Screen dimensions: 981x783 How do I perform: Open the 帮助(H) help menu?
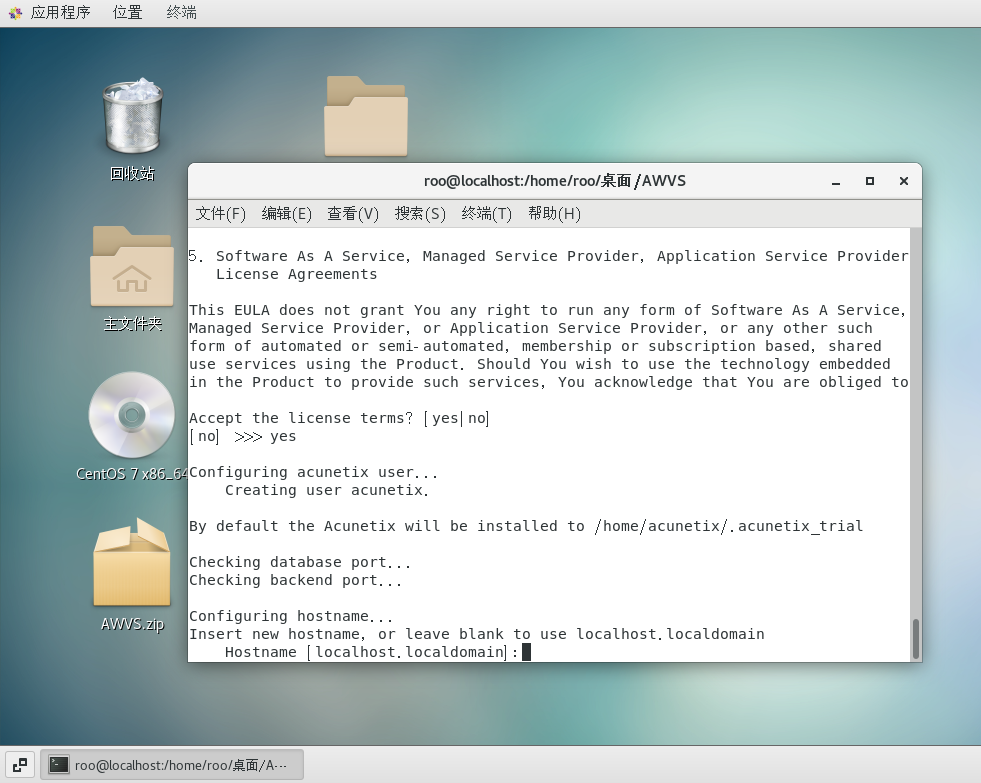coord(554,214)
